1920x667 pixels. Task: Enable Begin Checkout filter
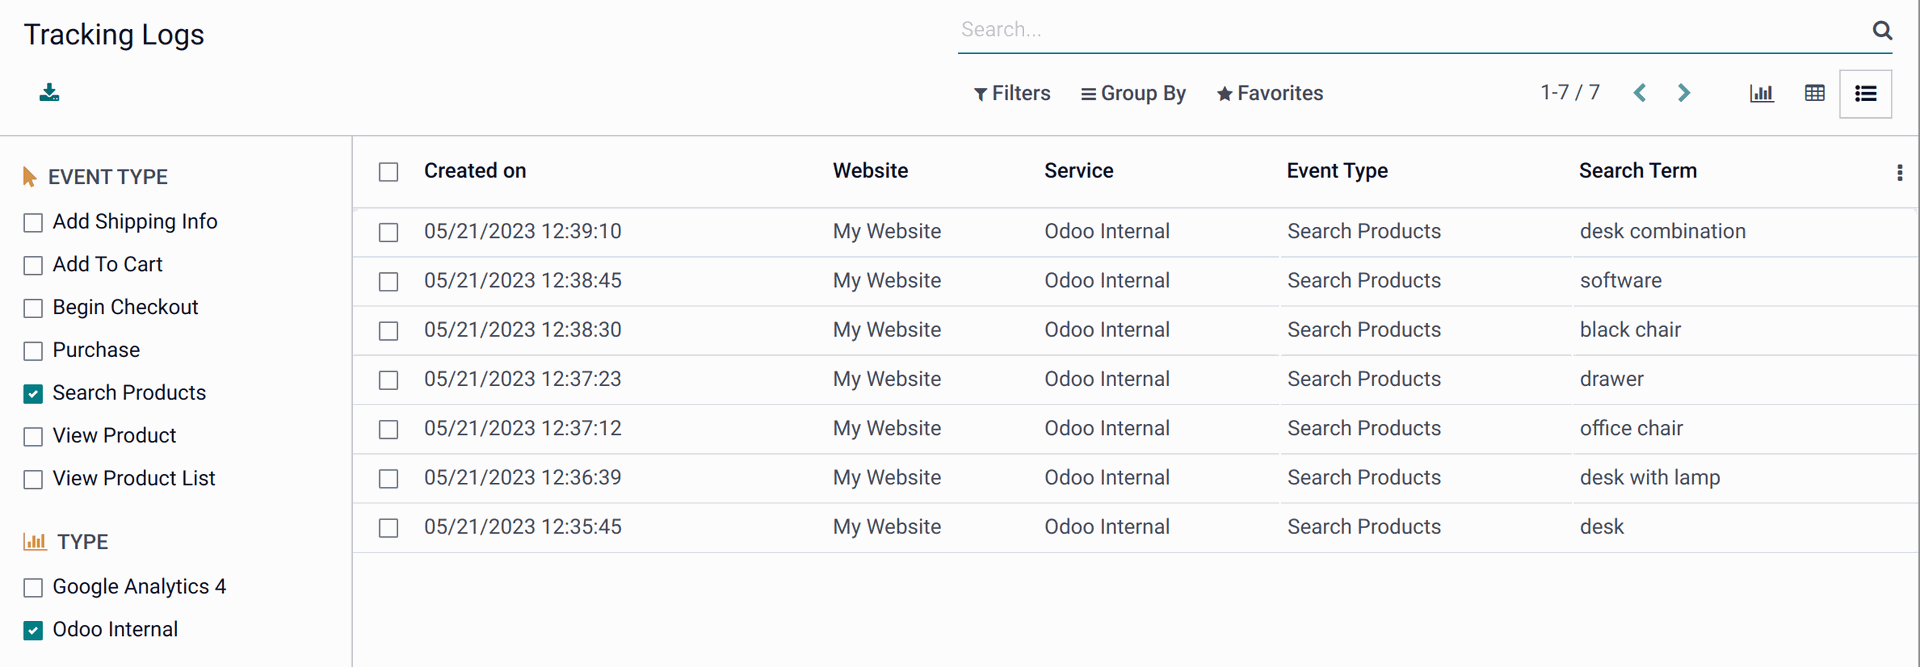33,308
